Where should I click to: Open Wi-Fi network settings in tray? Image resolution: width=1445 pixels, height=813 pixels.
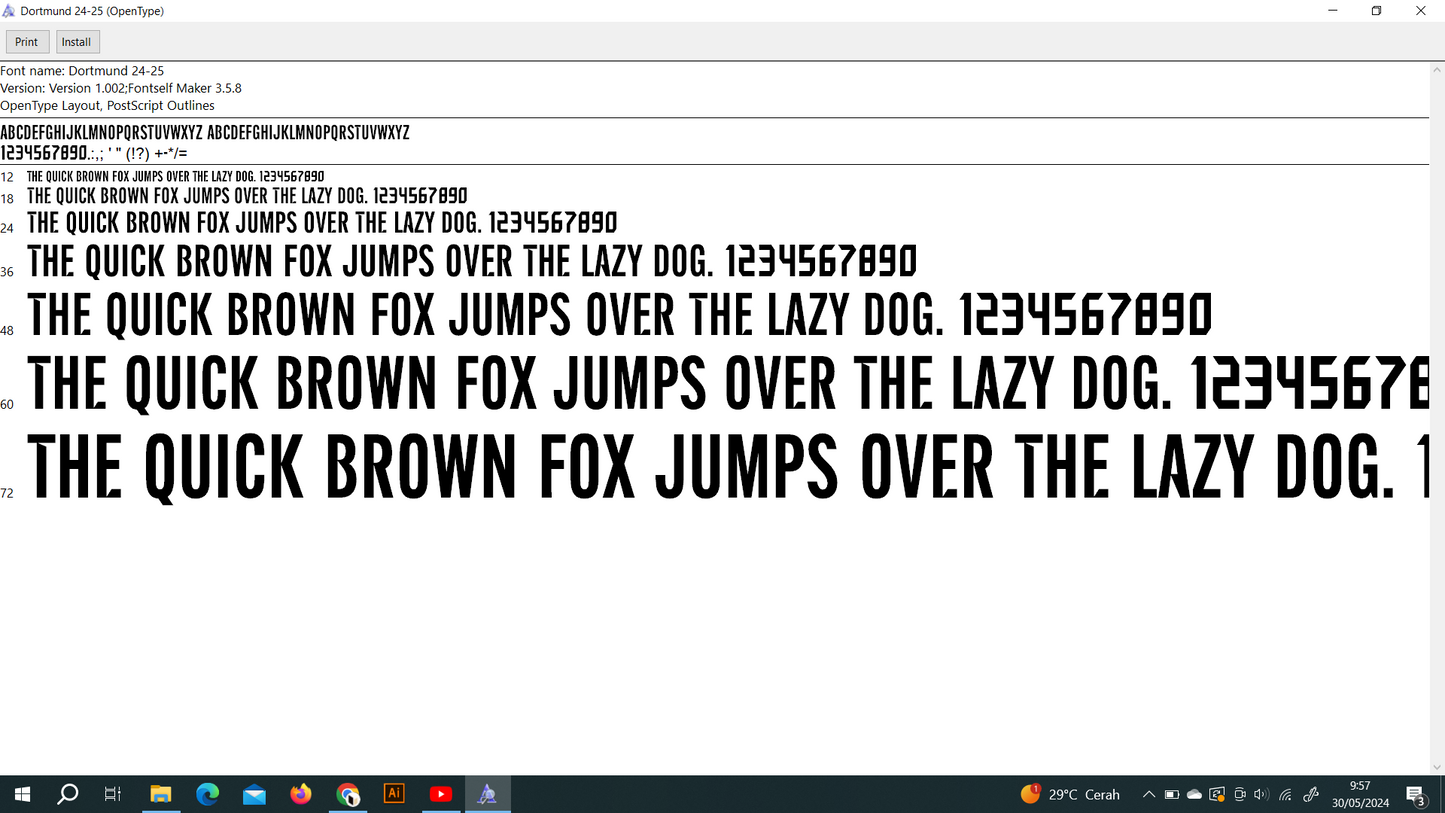(x=1286, y=795)
